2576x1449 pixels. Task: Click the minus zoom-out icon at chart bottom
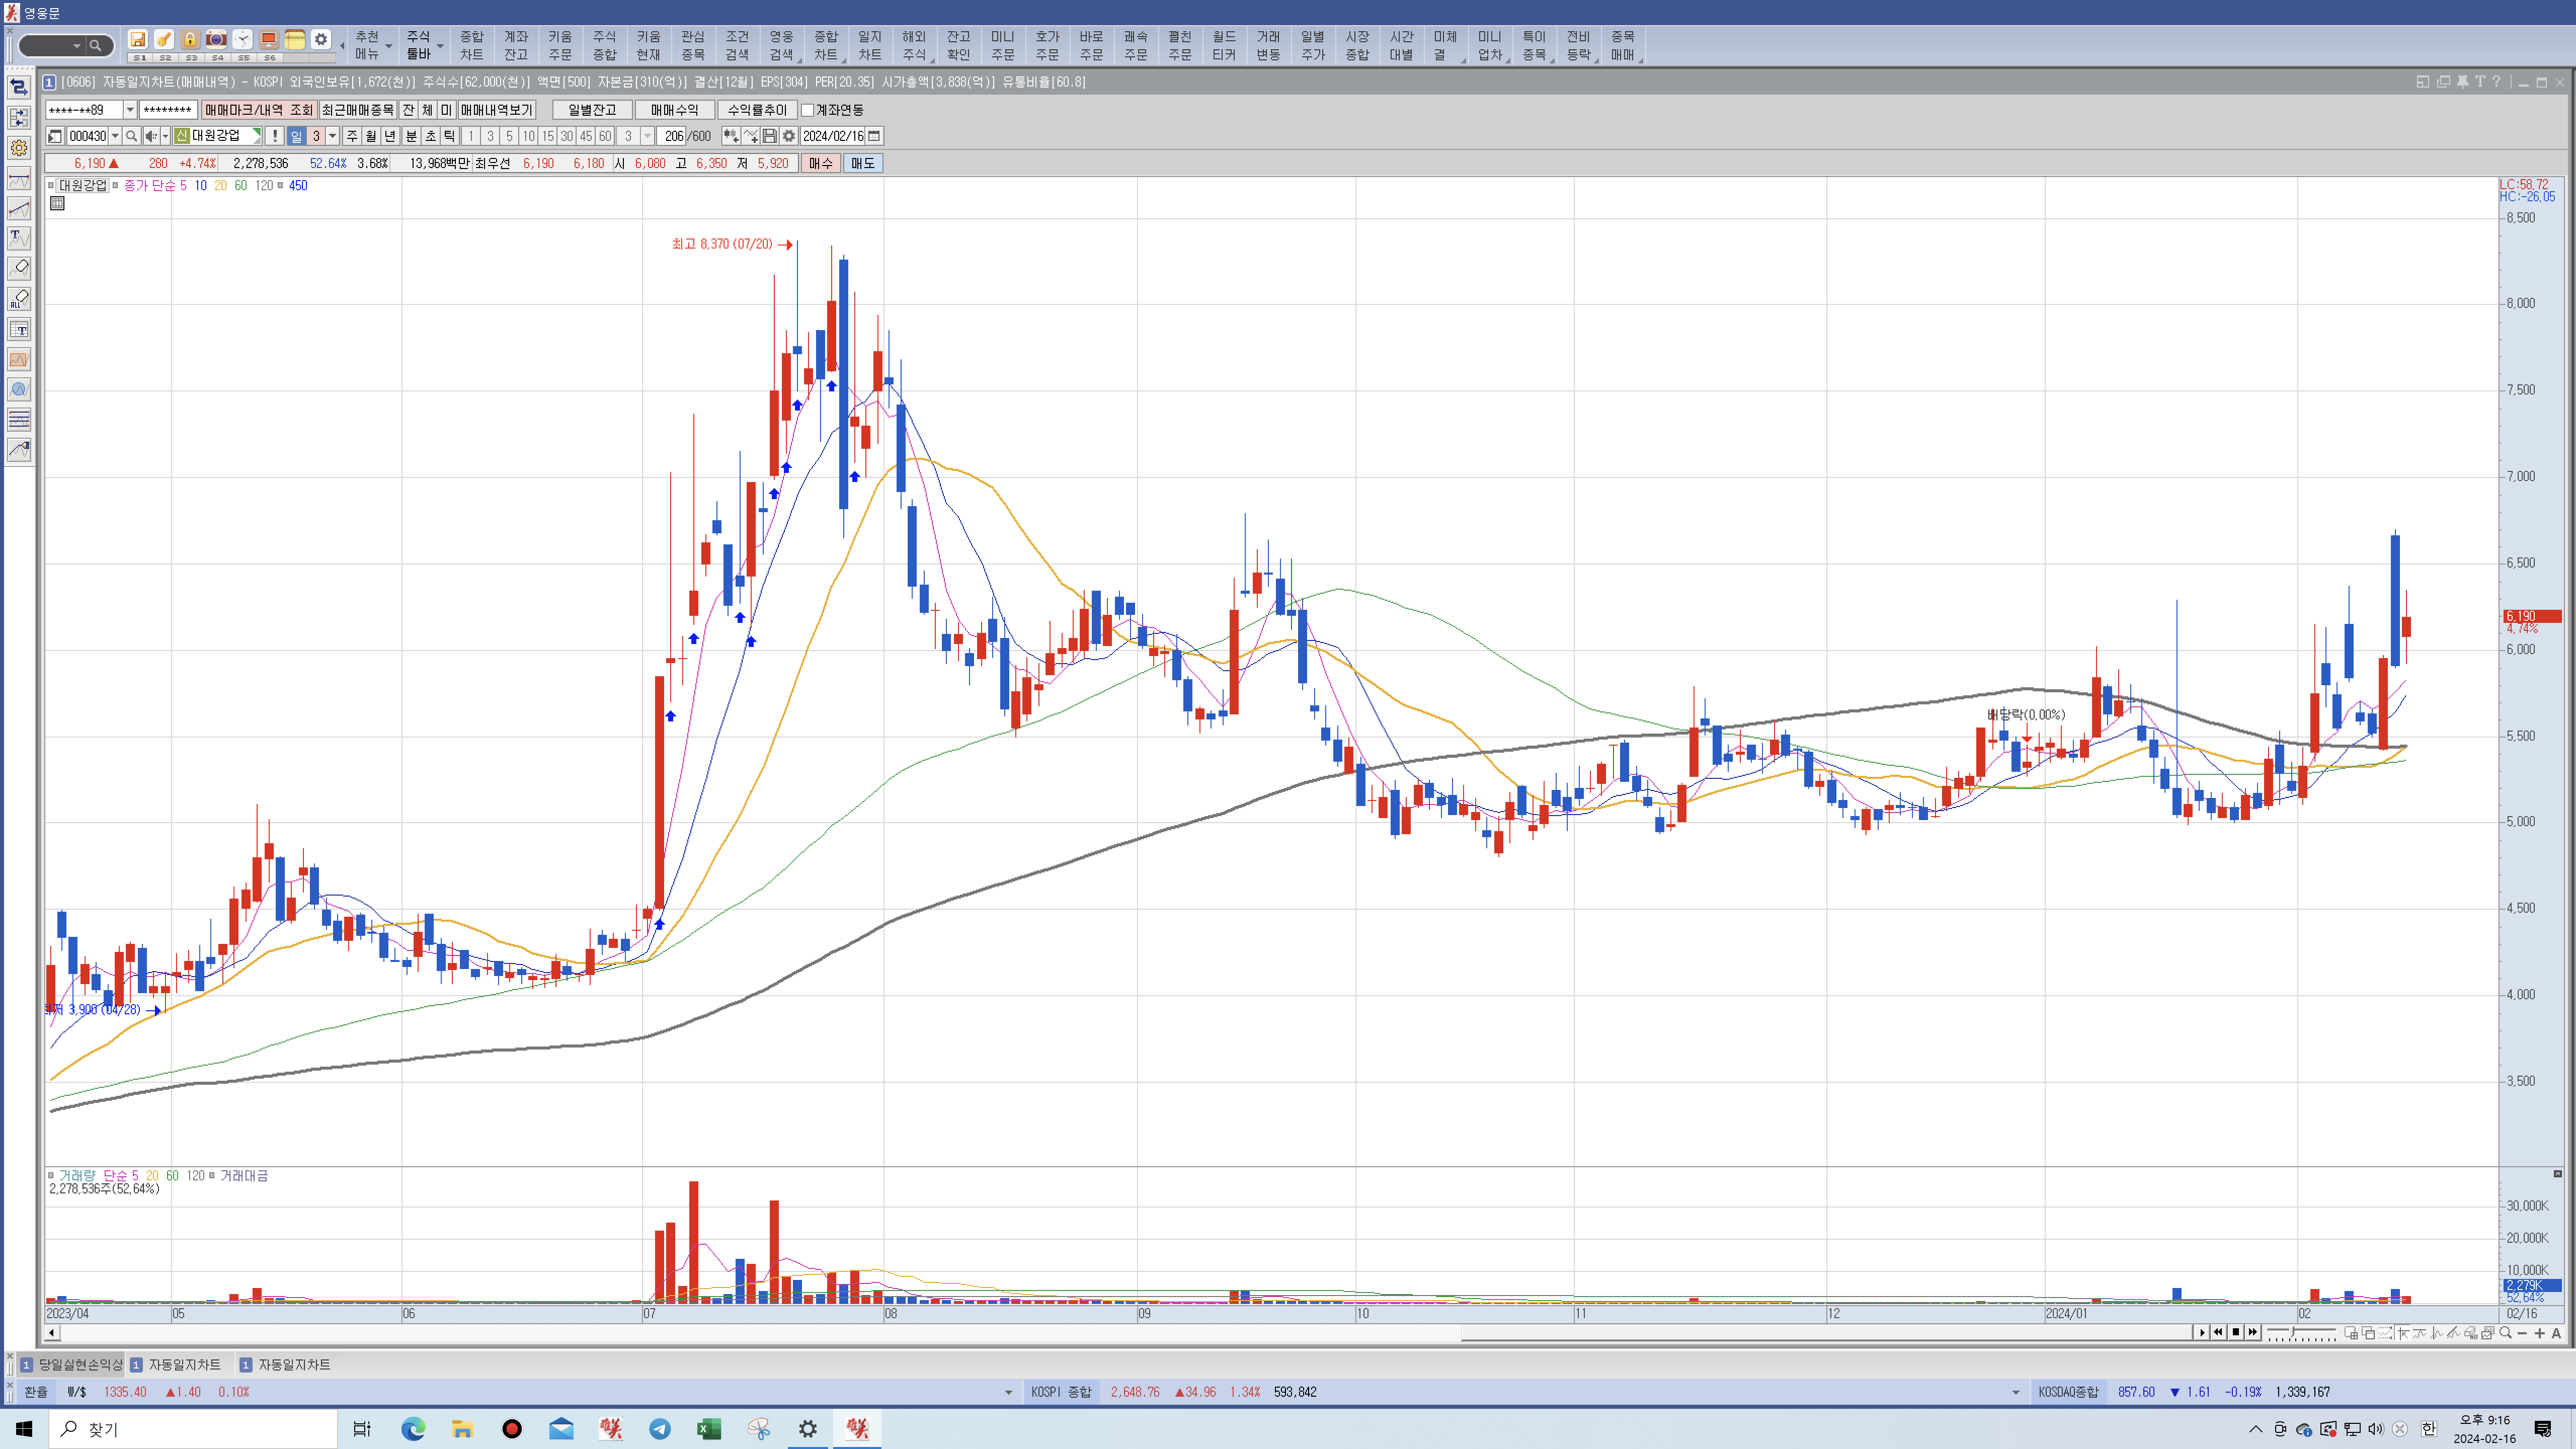coord(2522,1333)
